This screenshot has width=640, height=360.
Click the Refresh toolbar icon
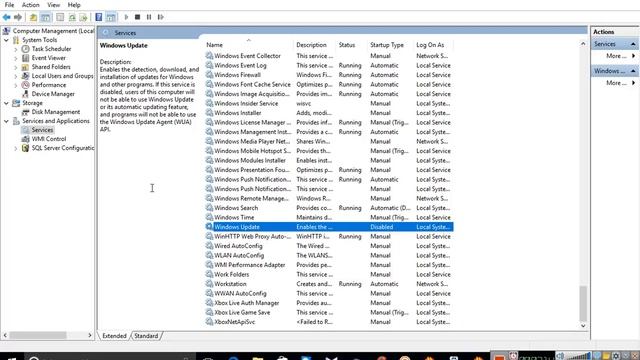pyautogui.click(x=72, y=17)
